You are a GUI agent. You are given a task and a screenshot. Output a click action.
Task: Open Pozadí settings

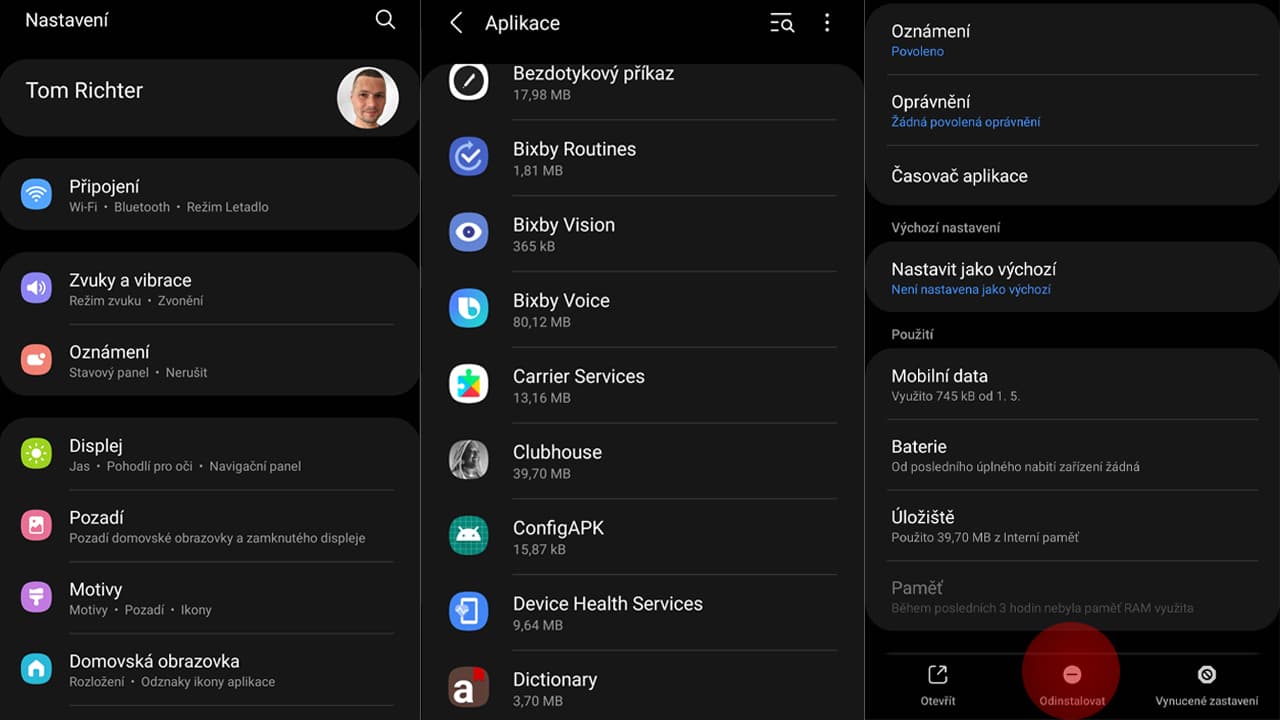[x=210, y=526]
